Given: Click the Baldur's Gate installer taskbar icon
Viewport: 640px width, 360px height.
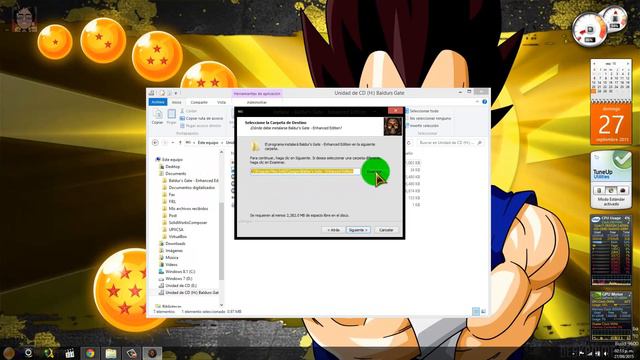Looking at the screenshot, I should click(152, 353).
